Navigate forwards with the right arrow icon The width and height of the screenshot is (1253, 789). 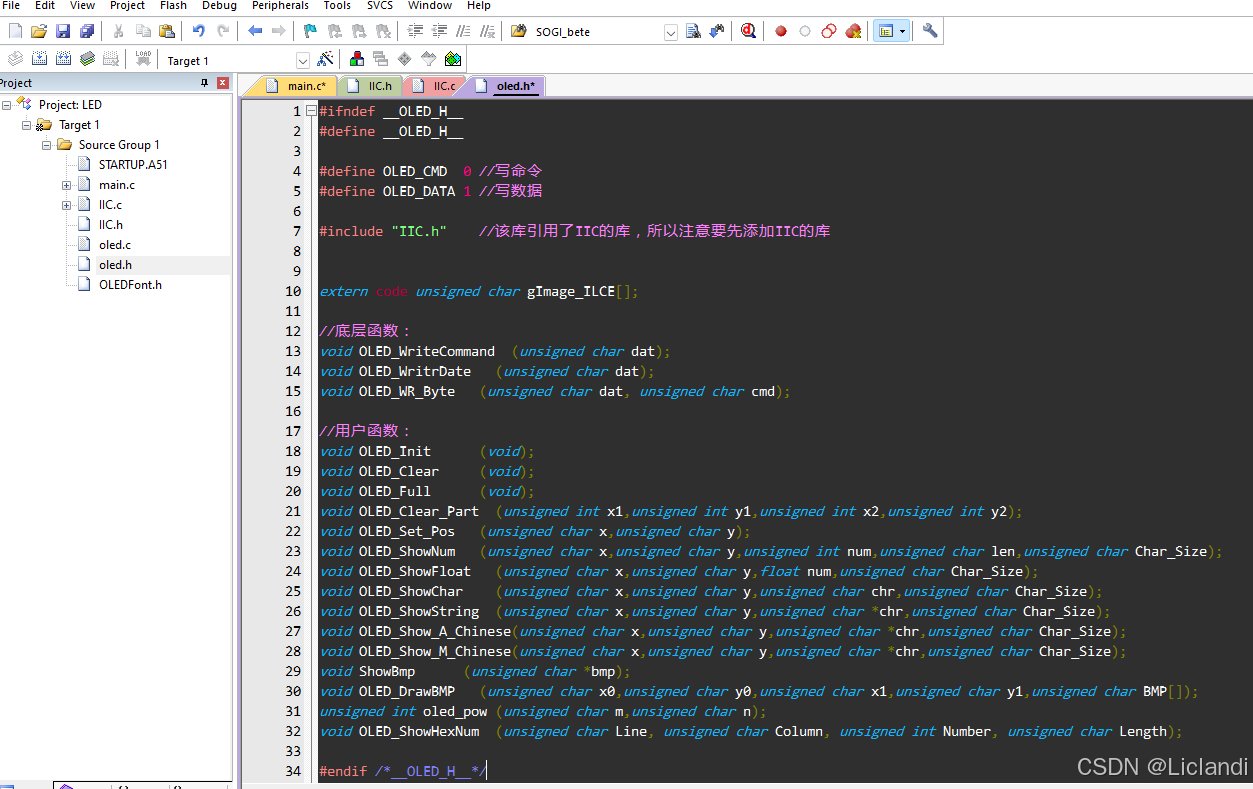(x=278, y=31)
